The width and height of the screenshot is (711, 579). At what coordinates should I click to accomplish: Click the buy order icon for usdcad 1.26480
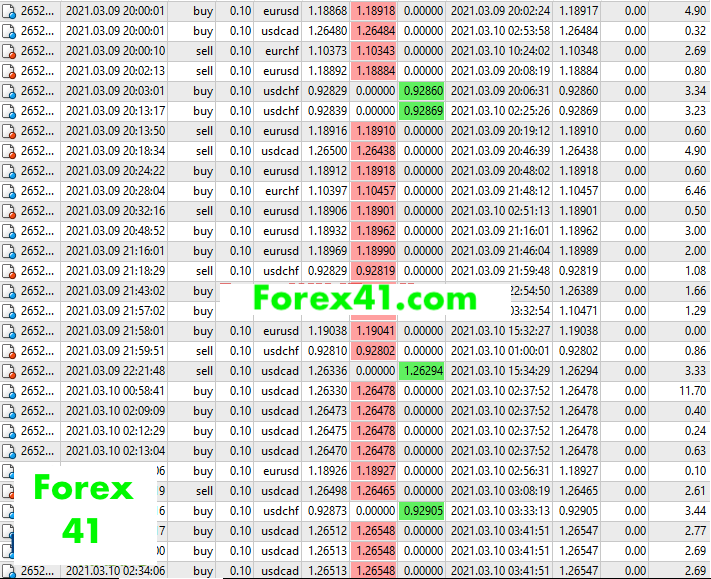coord(9,31)
